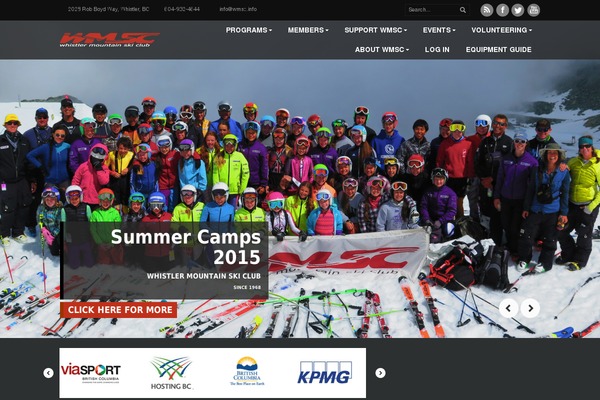Visit the Facebook page icon
This screenshot has height=400, width=600.
[x=502, y=10]
